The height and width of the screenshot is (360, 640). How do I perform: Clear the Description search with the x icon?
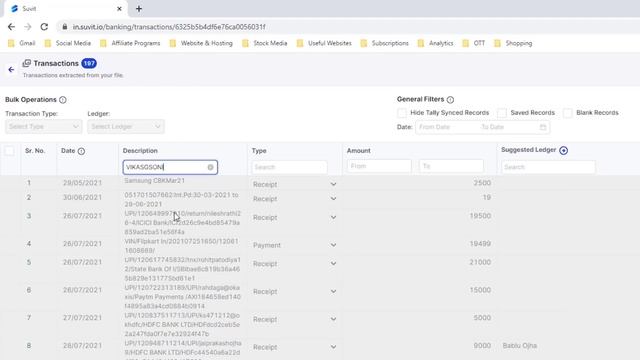coord(210,167)
